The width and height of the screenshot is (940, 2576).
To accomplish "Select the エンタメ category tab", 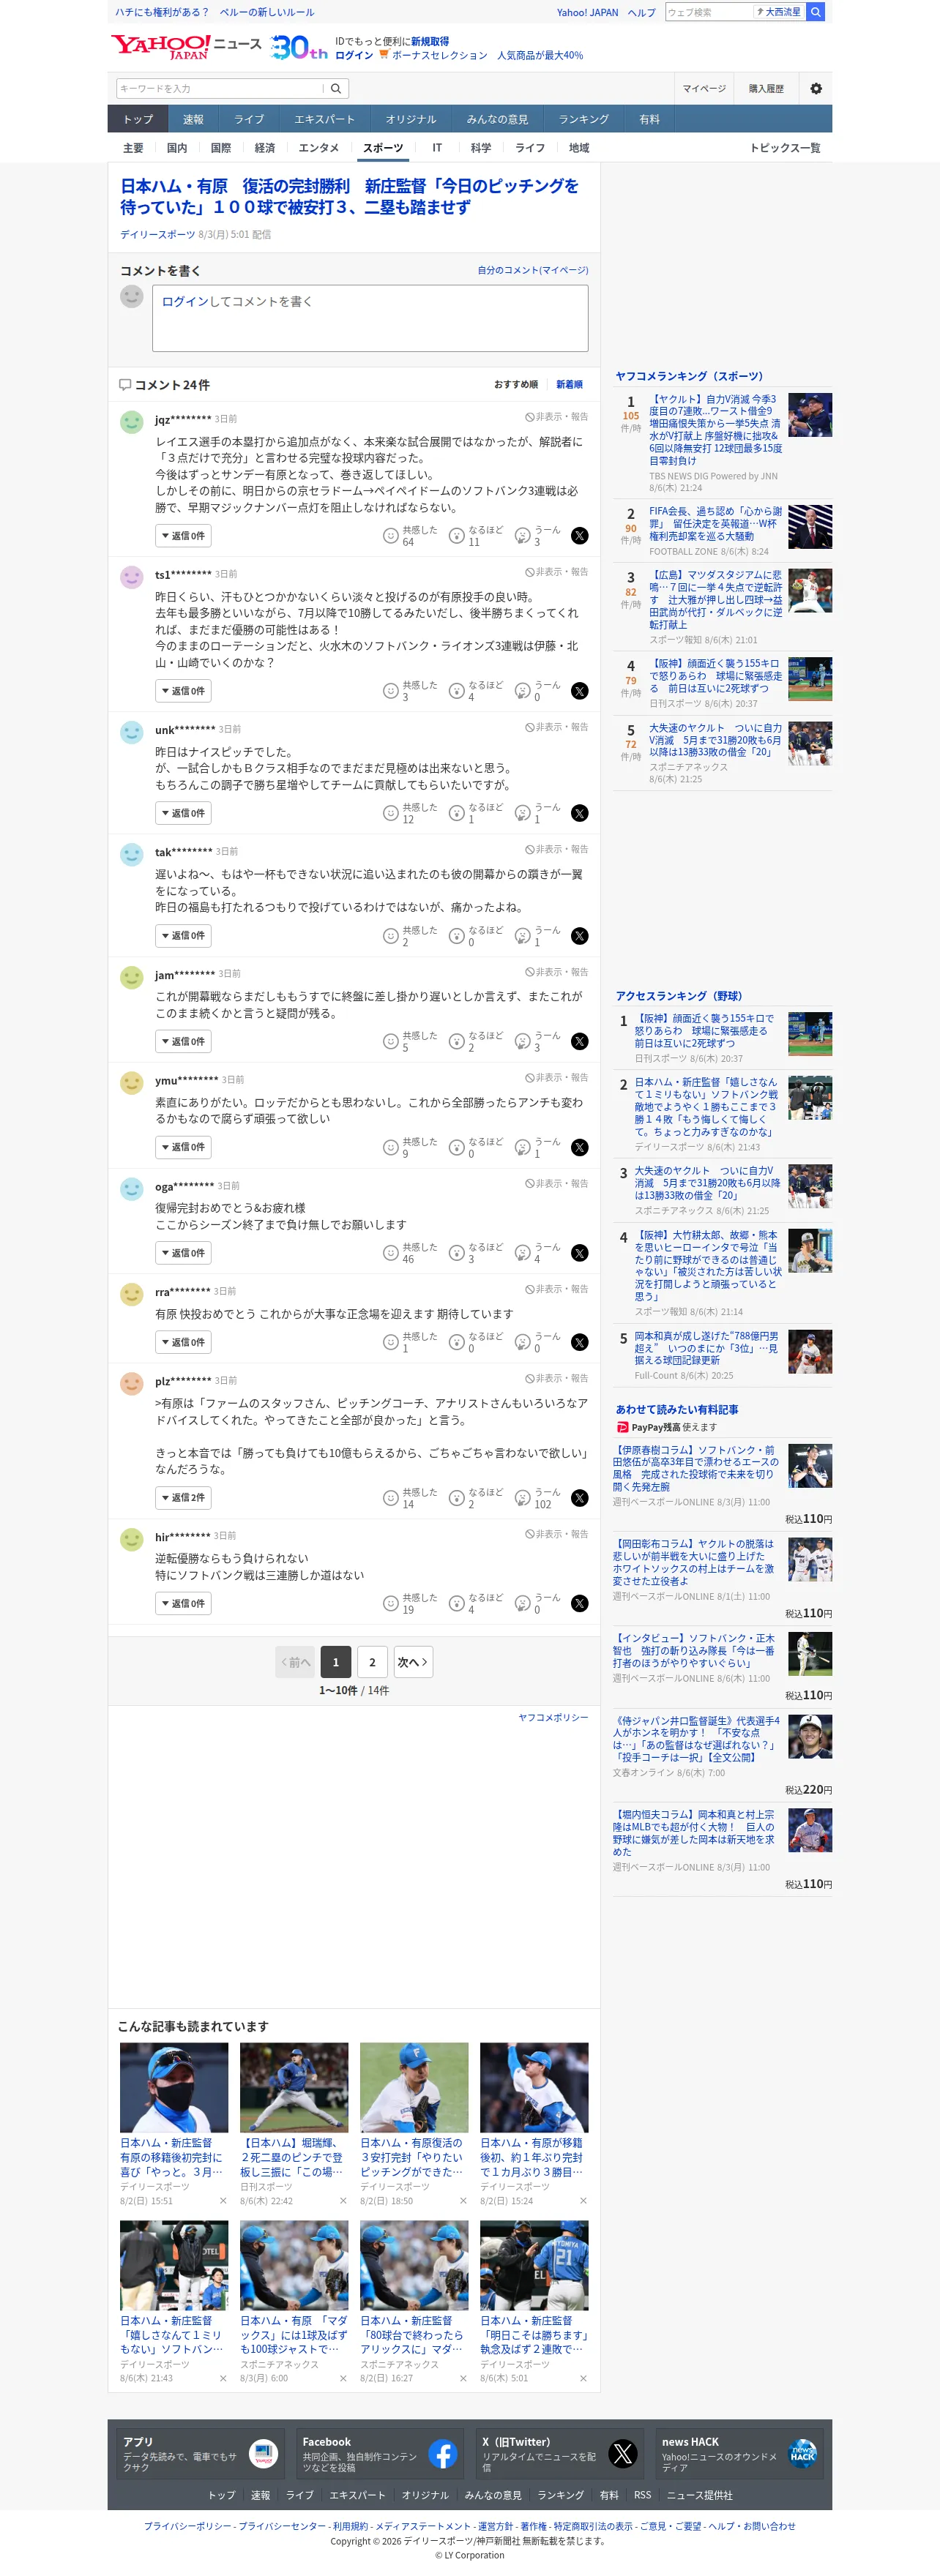I will (x=319, y=148).
